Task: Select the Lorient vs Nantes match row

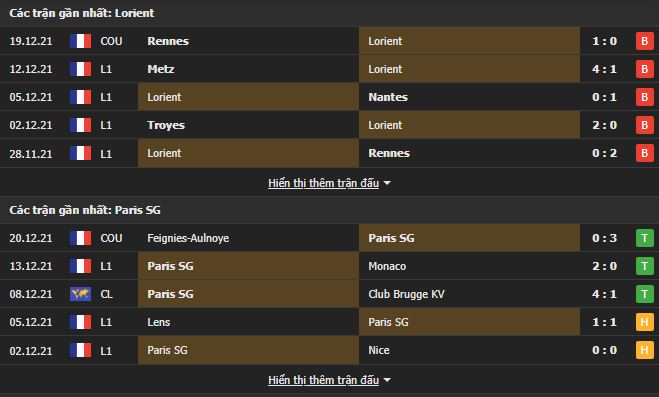Action: [x=330, y=97]
